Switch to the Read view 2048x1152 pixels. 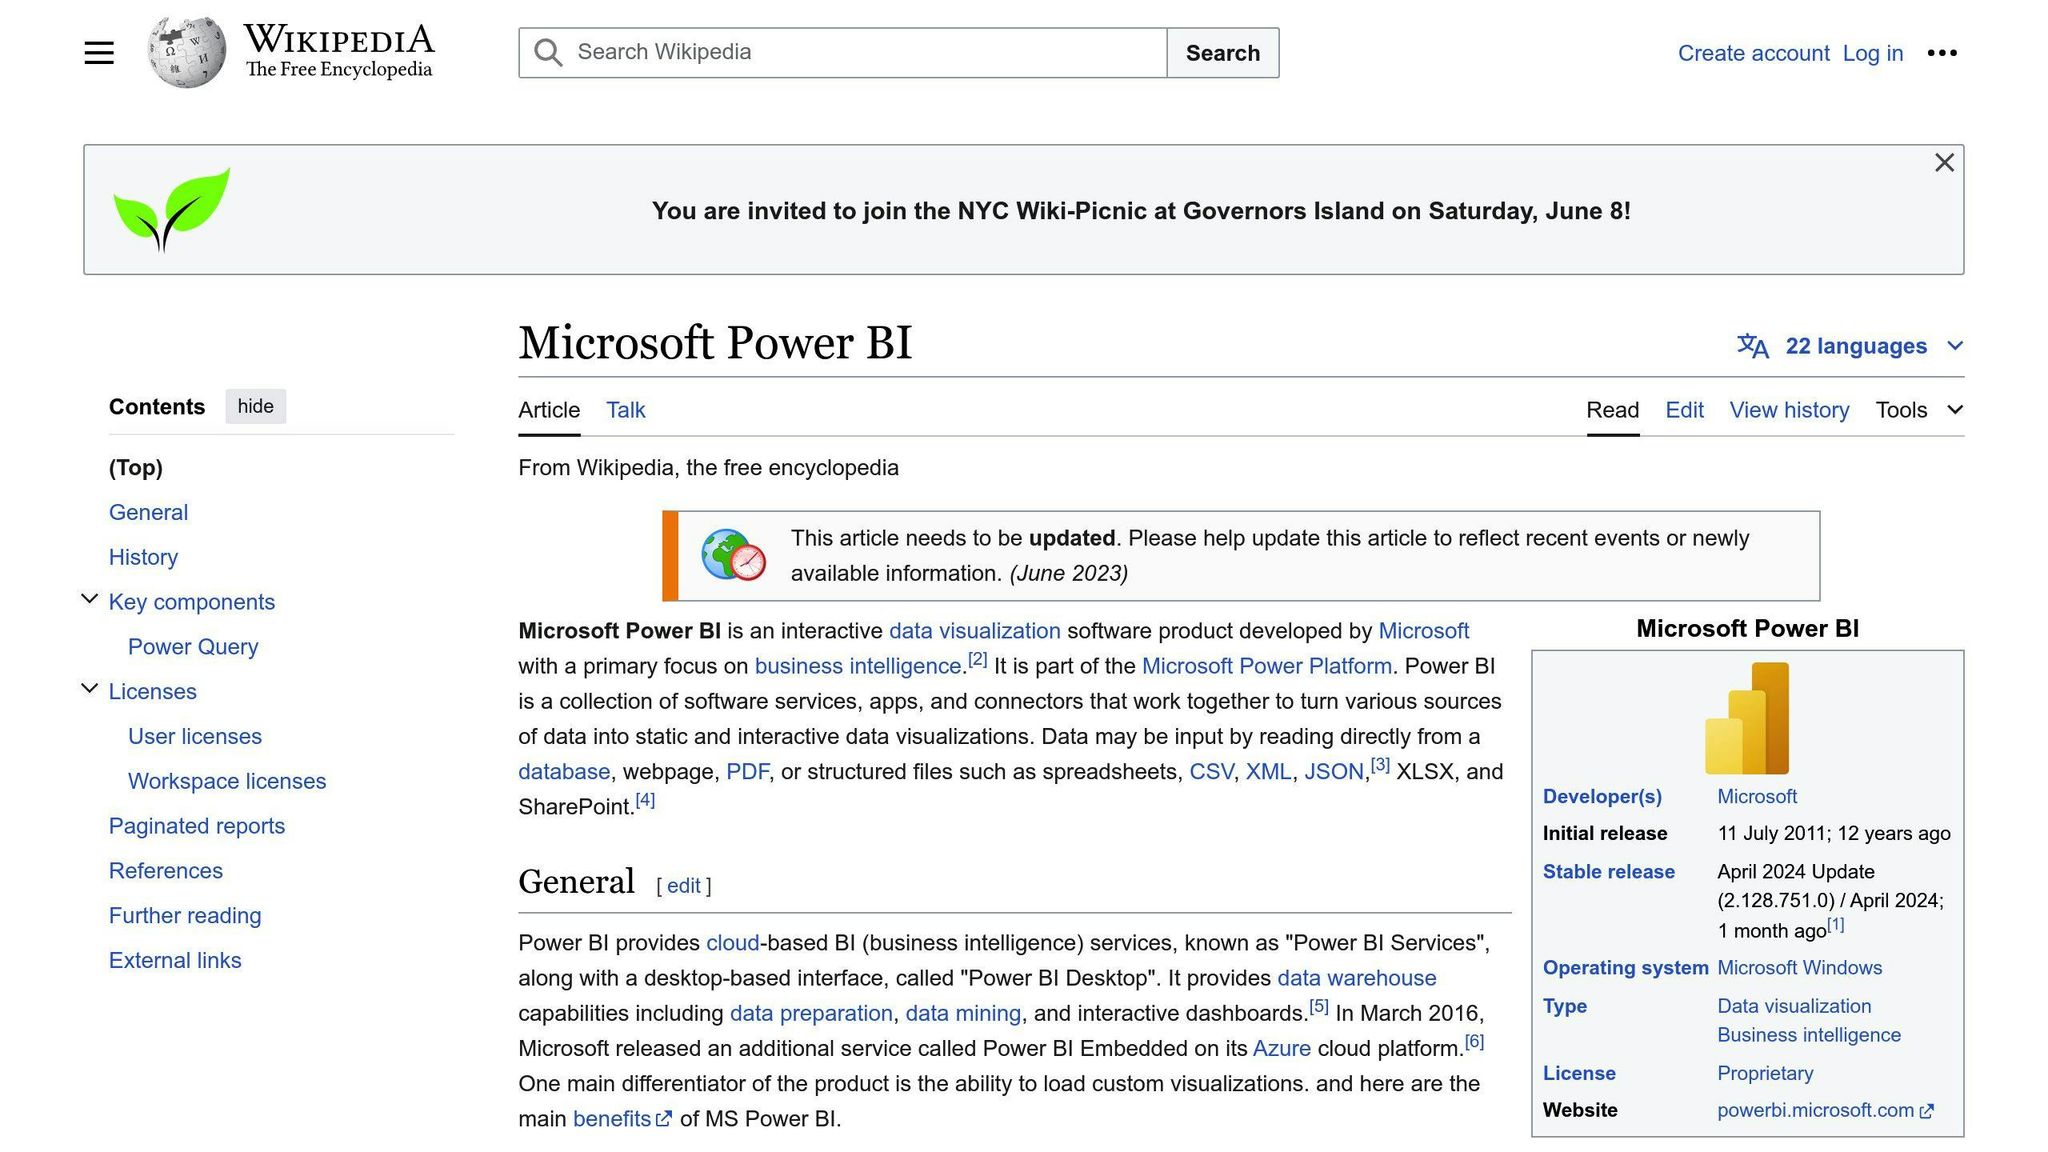[1612, 410]
